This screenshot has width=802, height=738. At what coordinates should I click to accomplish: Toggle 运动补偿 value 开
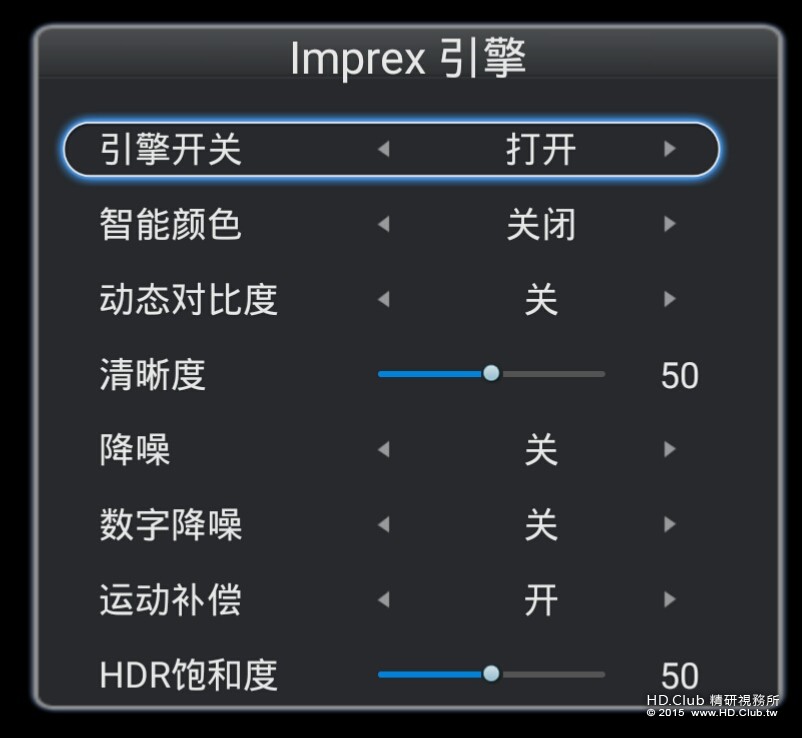[x=540, y=600]
